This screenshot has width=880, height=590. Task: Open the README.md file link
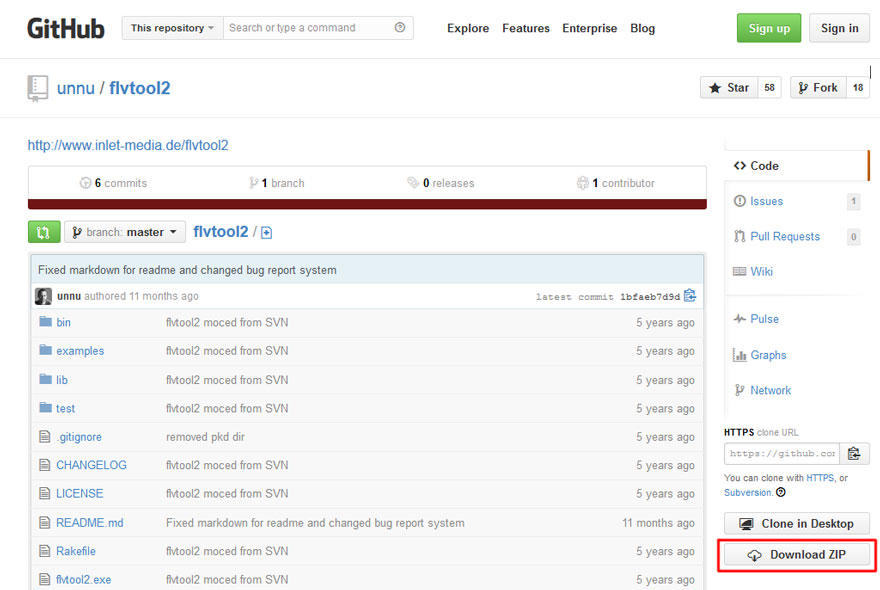tap(90, 523)
